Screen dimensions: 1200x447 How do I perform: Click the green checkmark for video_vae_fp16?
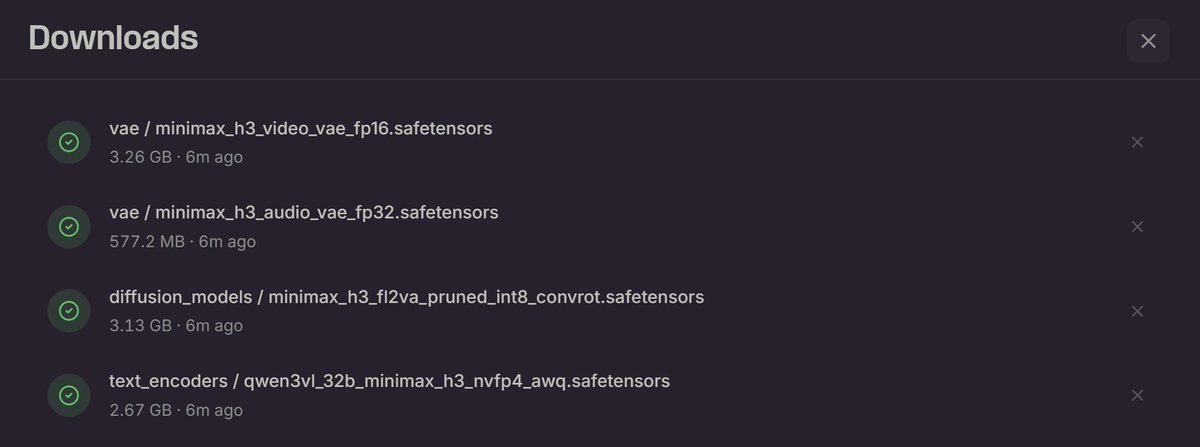point(69,142)
